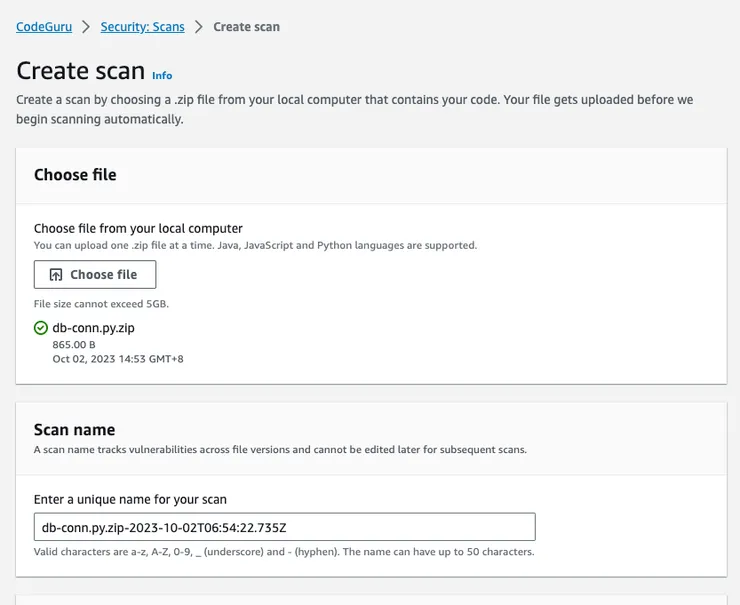
Task: Go to Security: Scans breadcrumb link
Action: (x=142, y=27)
